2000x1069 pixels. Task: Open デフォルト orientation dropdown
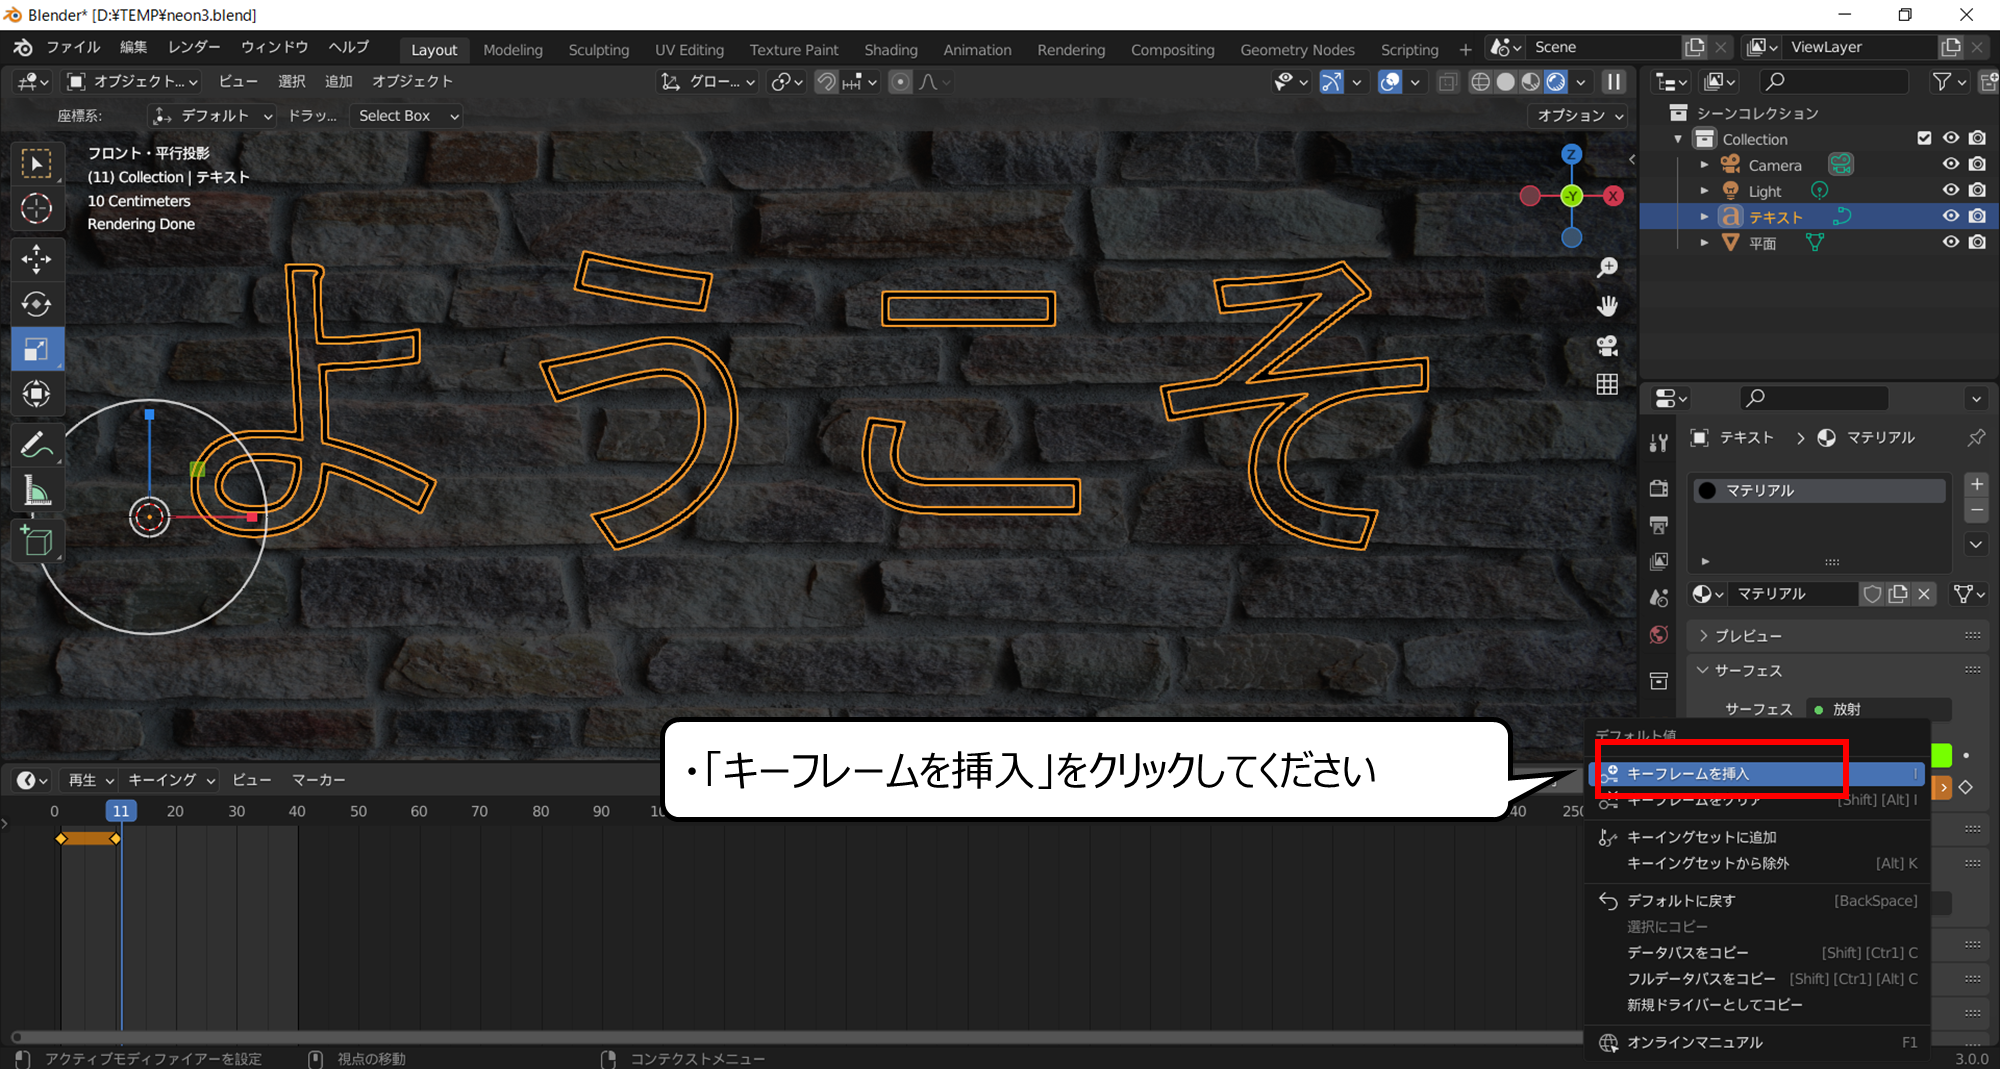(x=212, y=116)
